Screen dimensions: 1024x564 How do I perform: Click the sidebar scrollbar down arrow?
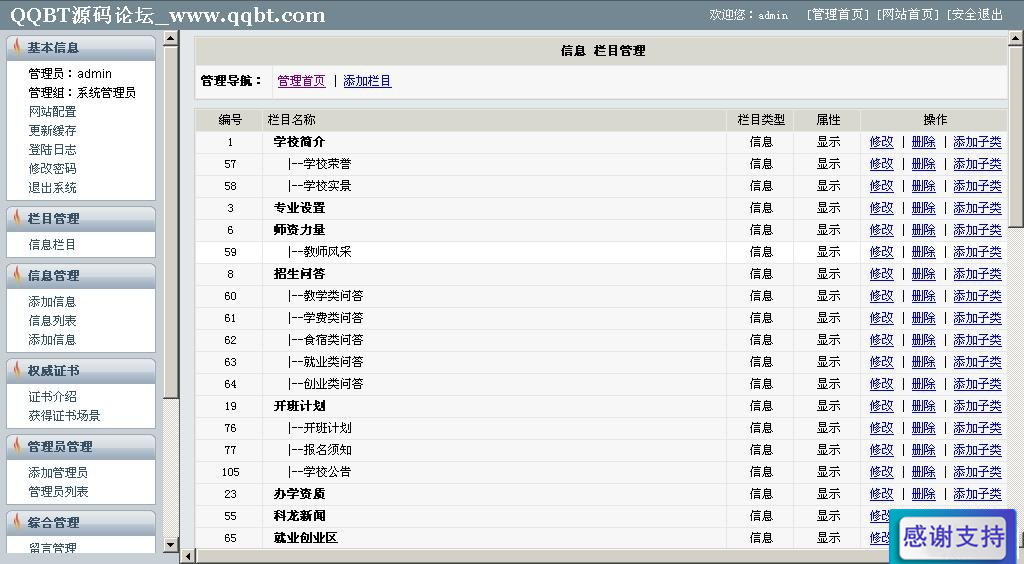click(170, 544)
